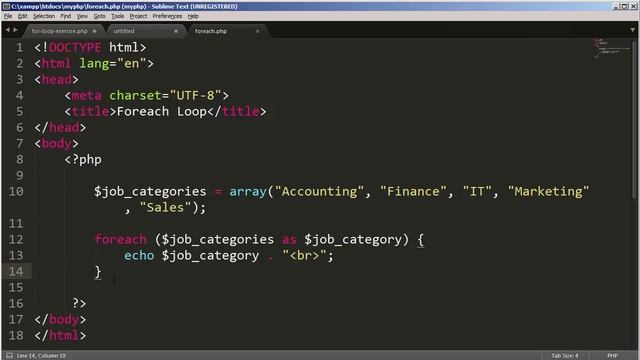Viewport: 640px width, 360px height.
Task: Click the lang attribute on line 2
Action: (x=94, y=64)
